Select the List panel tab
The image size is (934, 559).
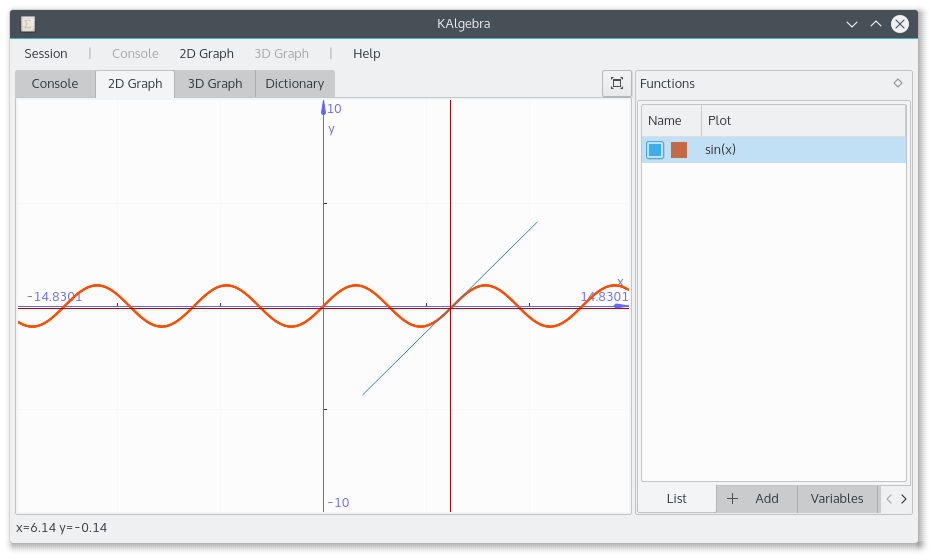[x=676, y=499]
